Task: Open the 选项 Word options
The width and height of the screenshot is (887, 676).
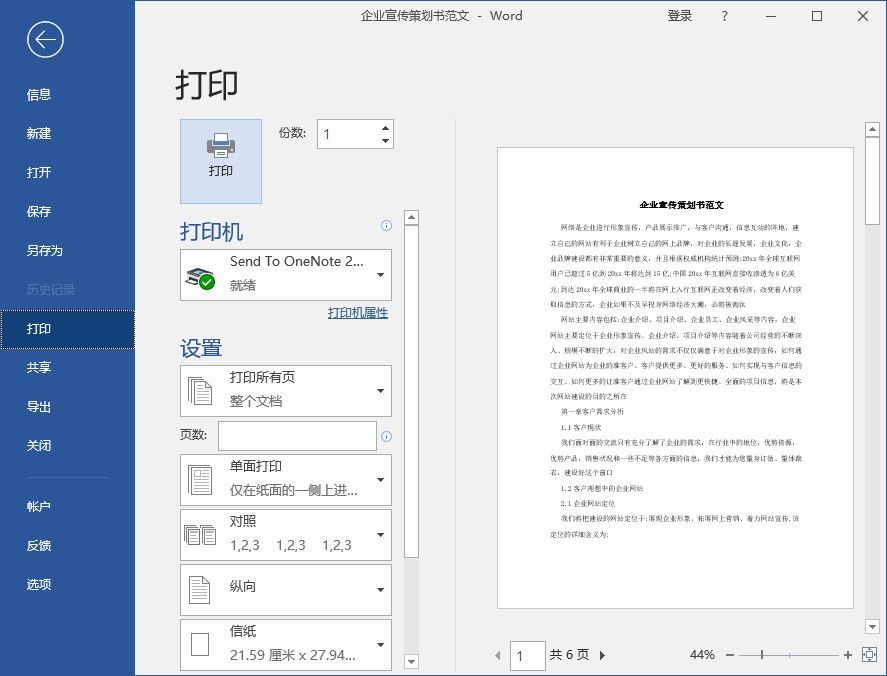Action: tap(38, 584)
